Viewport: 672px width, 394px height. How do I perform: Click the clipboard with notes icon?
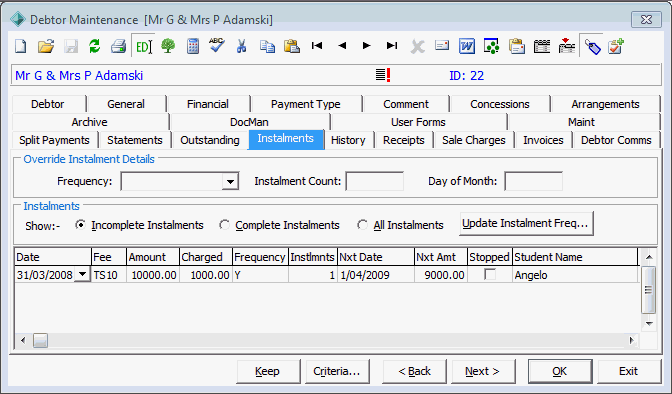point(517,46)
